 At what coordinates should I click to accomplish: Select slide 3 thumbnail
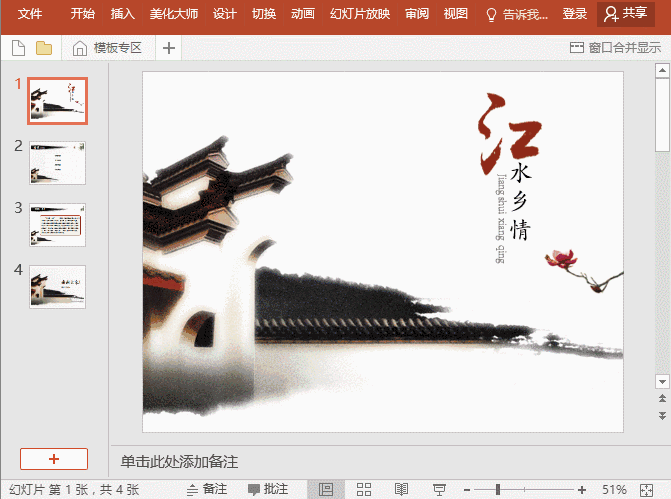[57, 225]
